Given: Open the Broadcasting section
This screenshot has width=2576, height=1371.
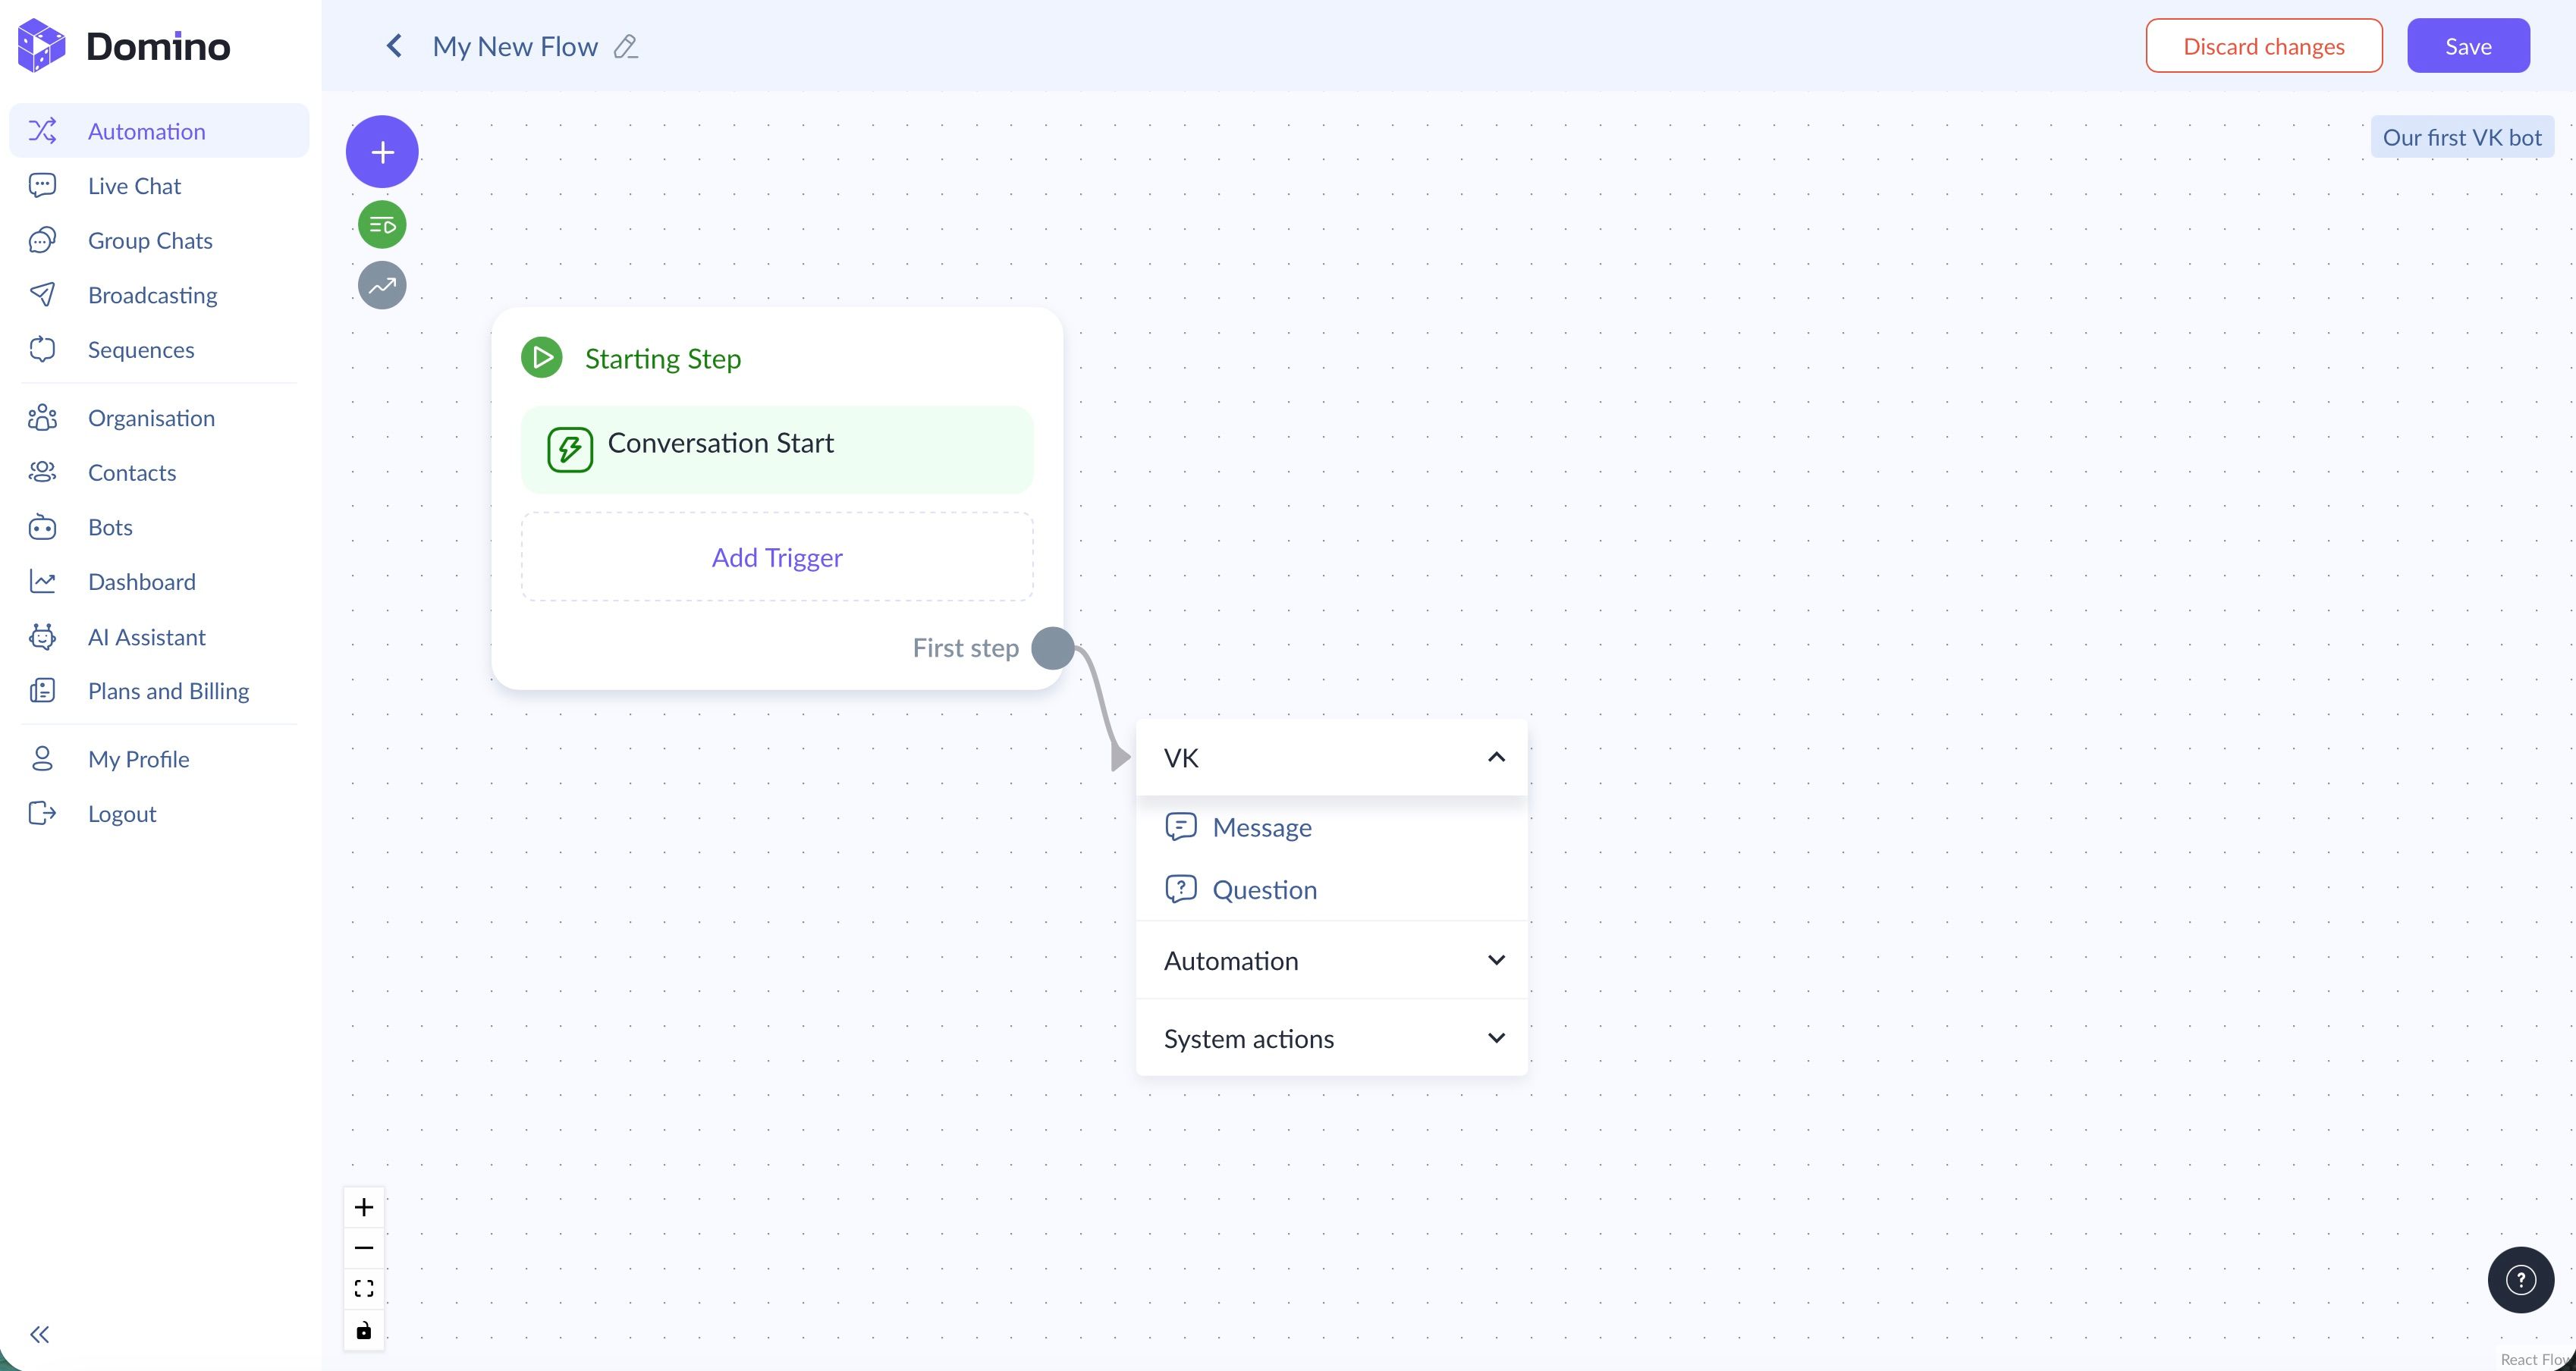Looking at the screenshot, I should pyautogui.click(x=152, y=294).
